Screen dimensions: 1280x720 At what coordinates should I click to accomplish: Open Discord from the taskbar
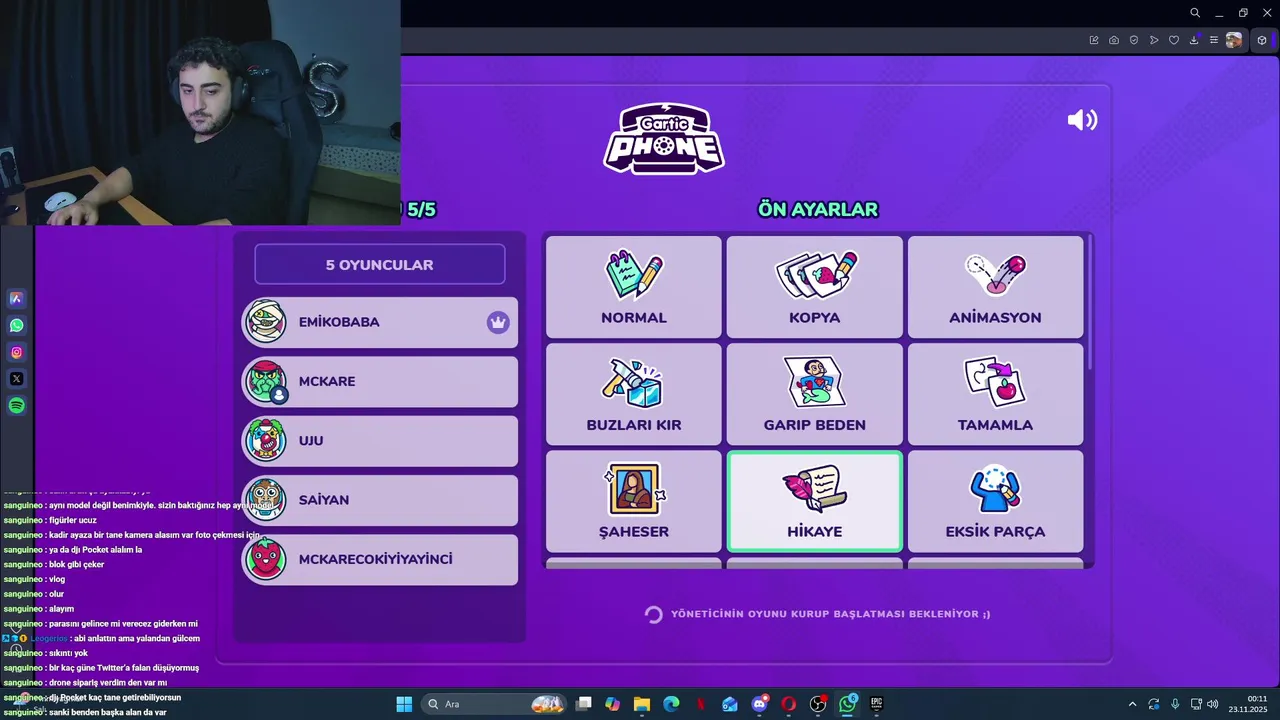[760, 704]
